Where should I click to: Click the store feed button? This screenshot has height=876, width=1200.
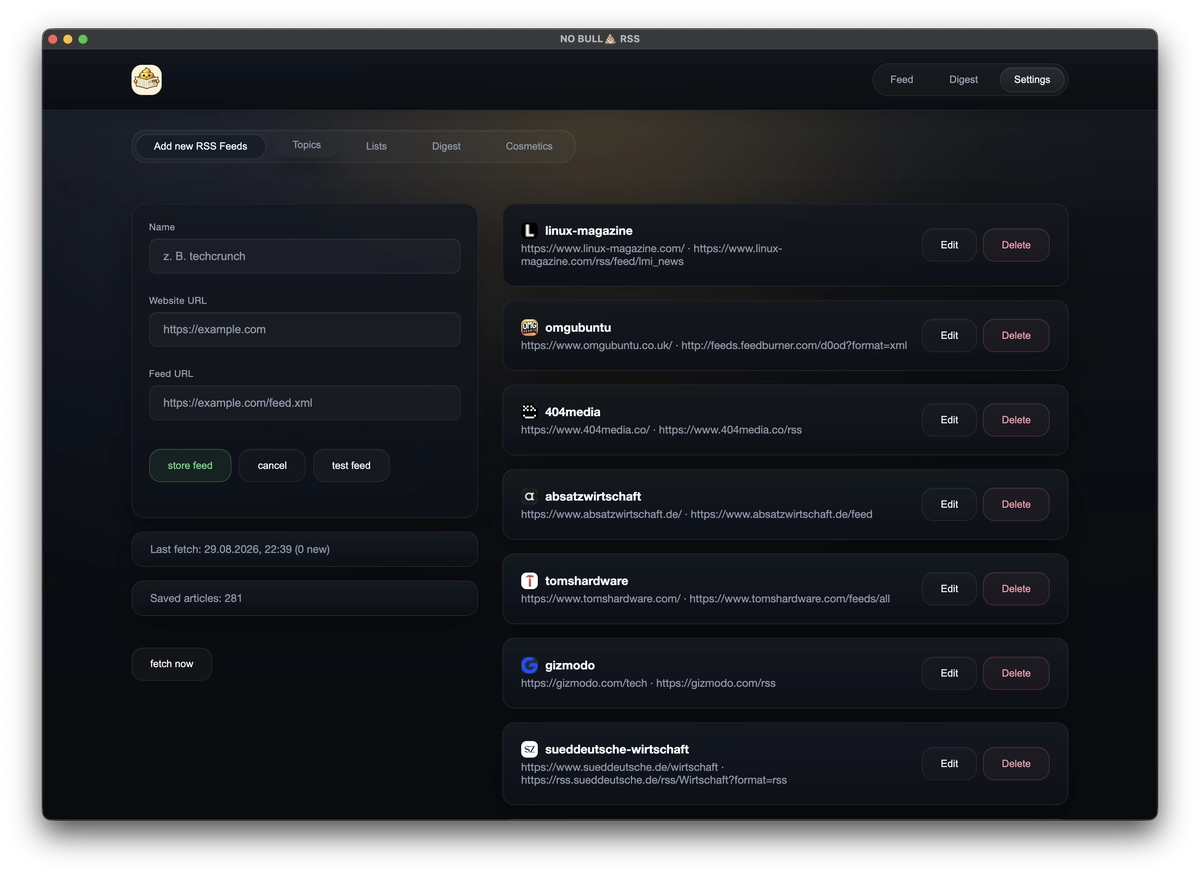click(190, 465)
